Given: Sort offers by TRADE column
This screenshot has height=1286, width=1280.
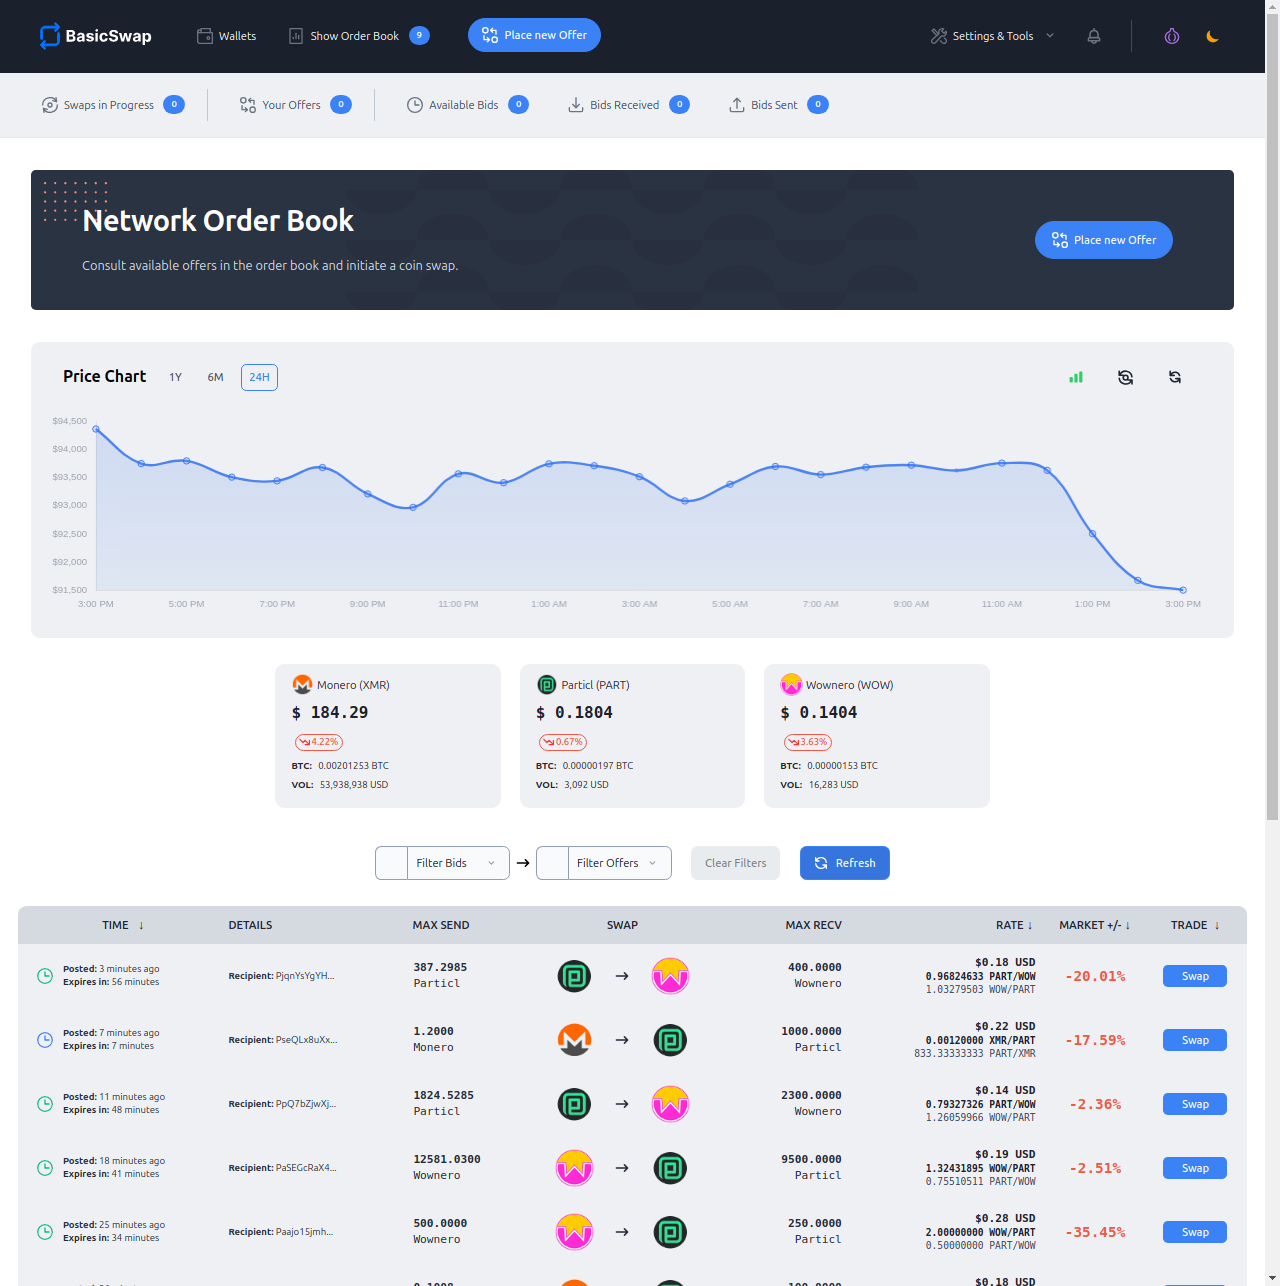Looking at the screenshot, I should (x=1196, y=925).
